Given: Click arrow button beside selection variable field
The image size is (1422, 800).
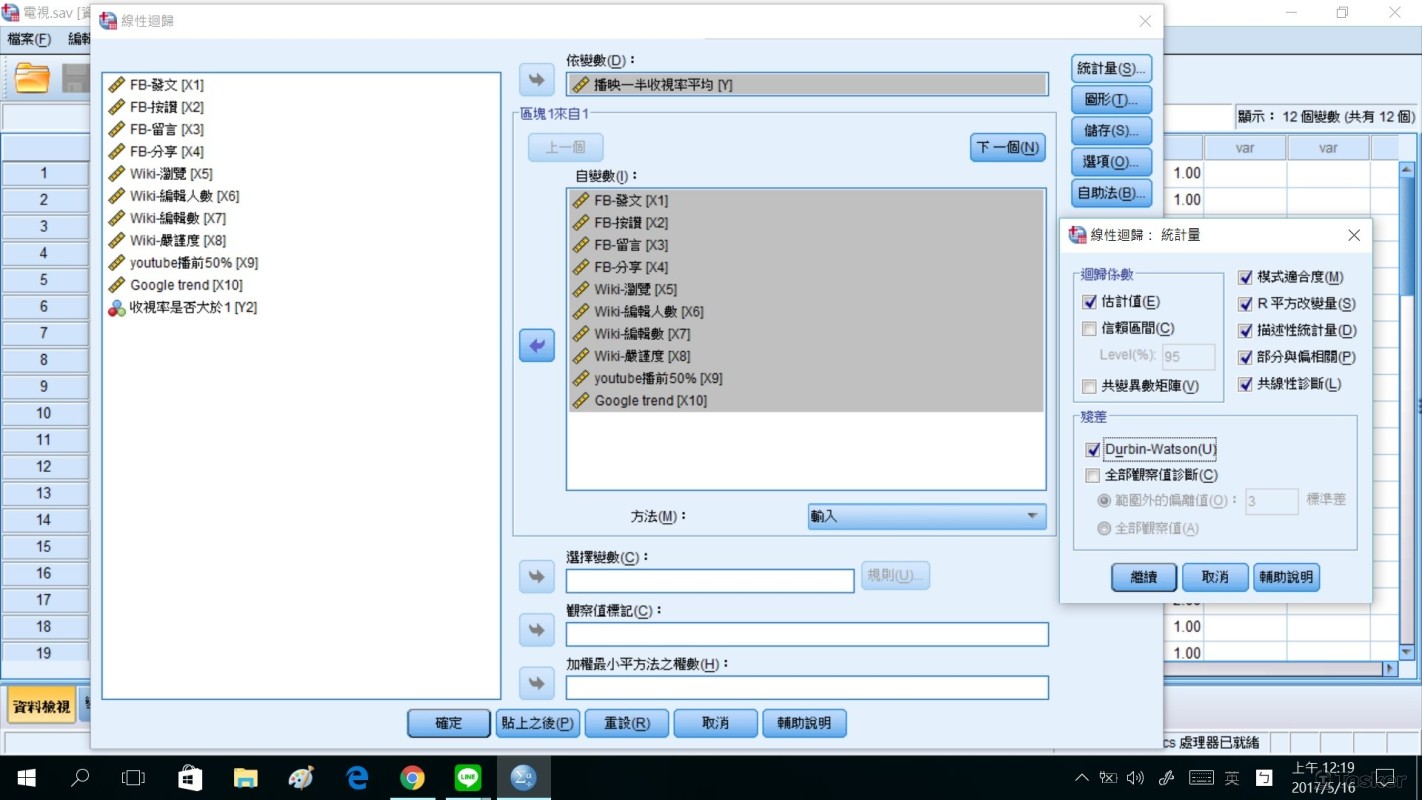Looking at the screenshot, I should point(537,577).
